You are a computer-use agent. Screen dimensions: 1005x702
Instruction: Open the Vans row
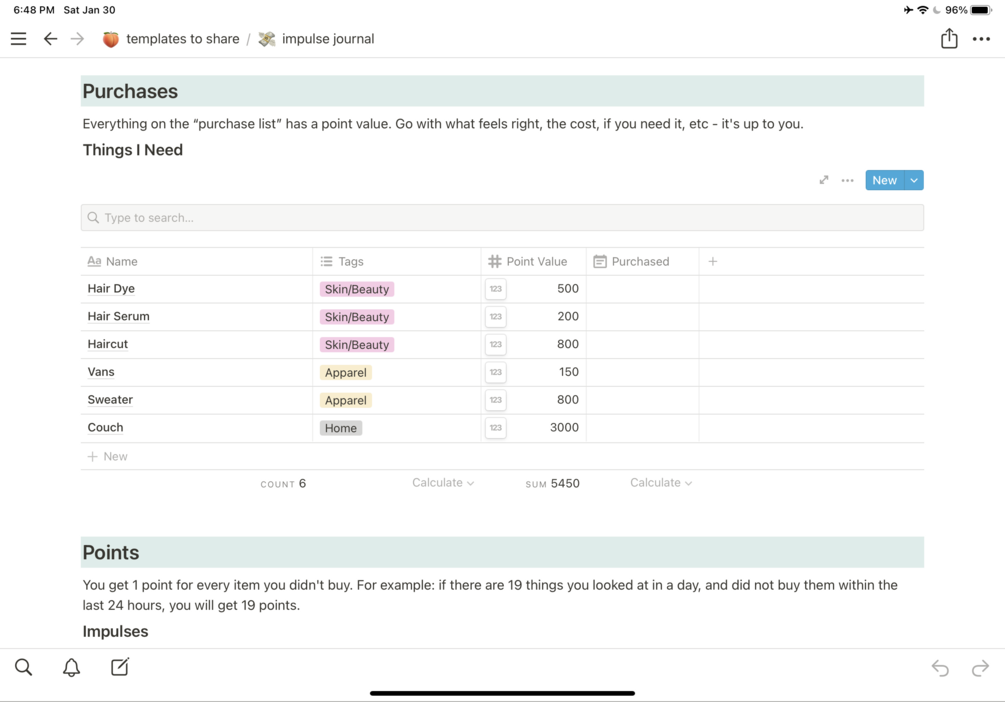[101, 372]
